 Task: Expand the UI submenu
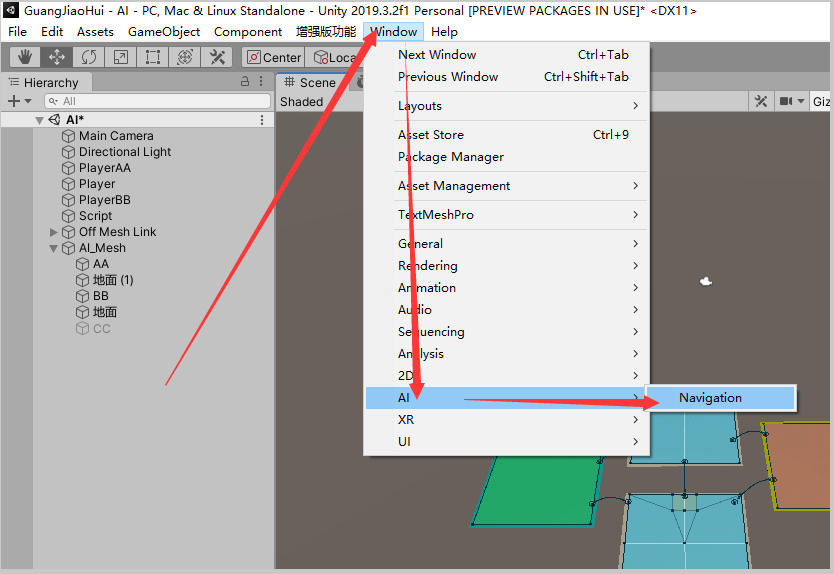[x=506, y=442]
